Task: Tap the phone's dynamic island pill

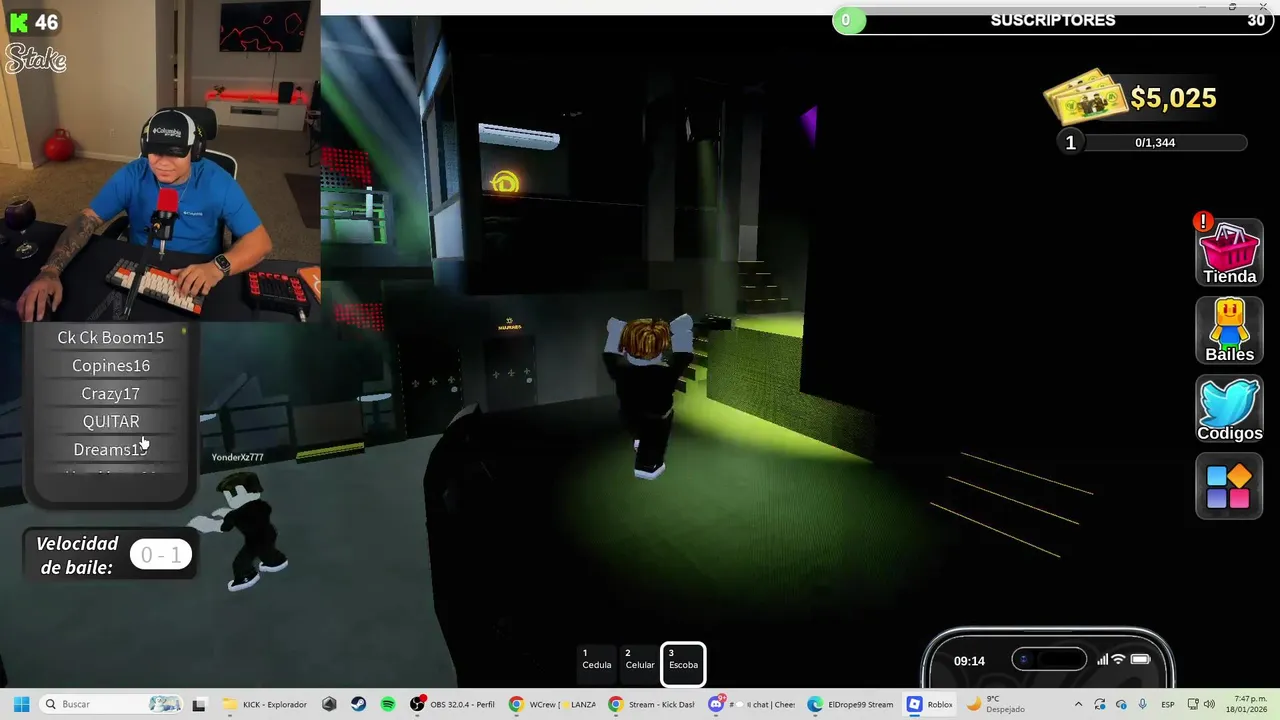Action: pos(1048,660)
